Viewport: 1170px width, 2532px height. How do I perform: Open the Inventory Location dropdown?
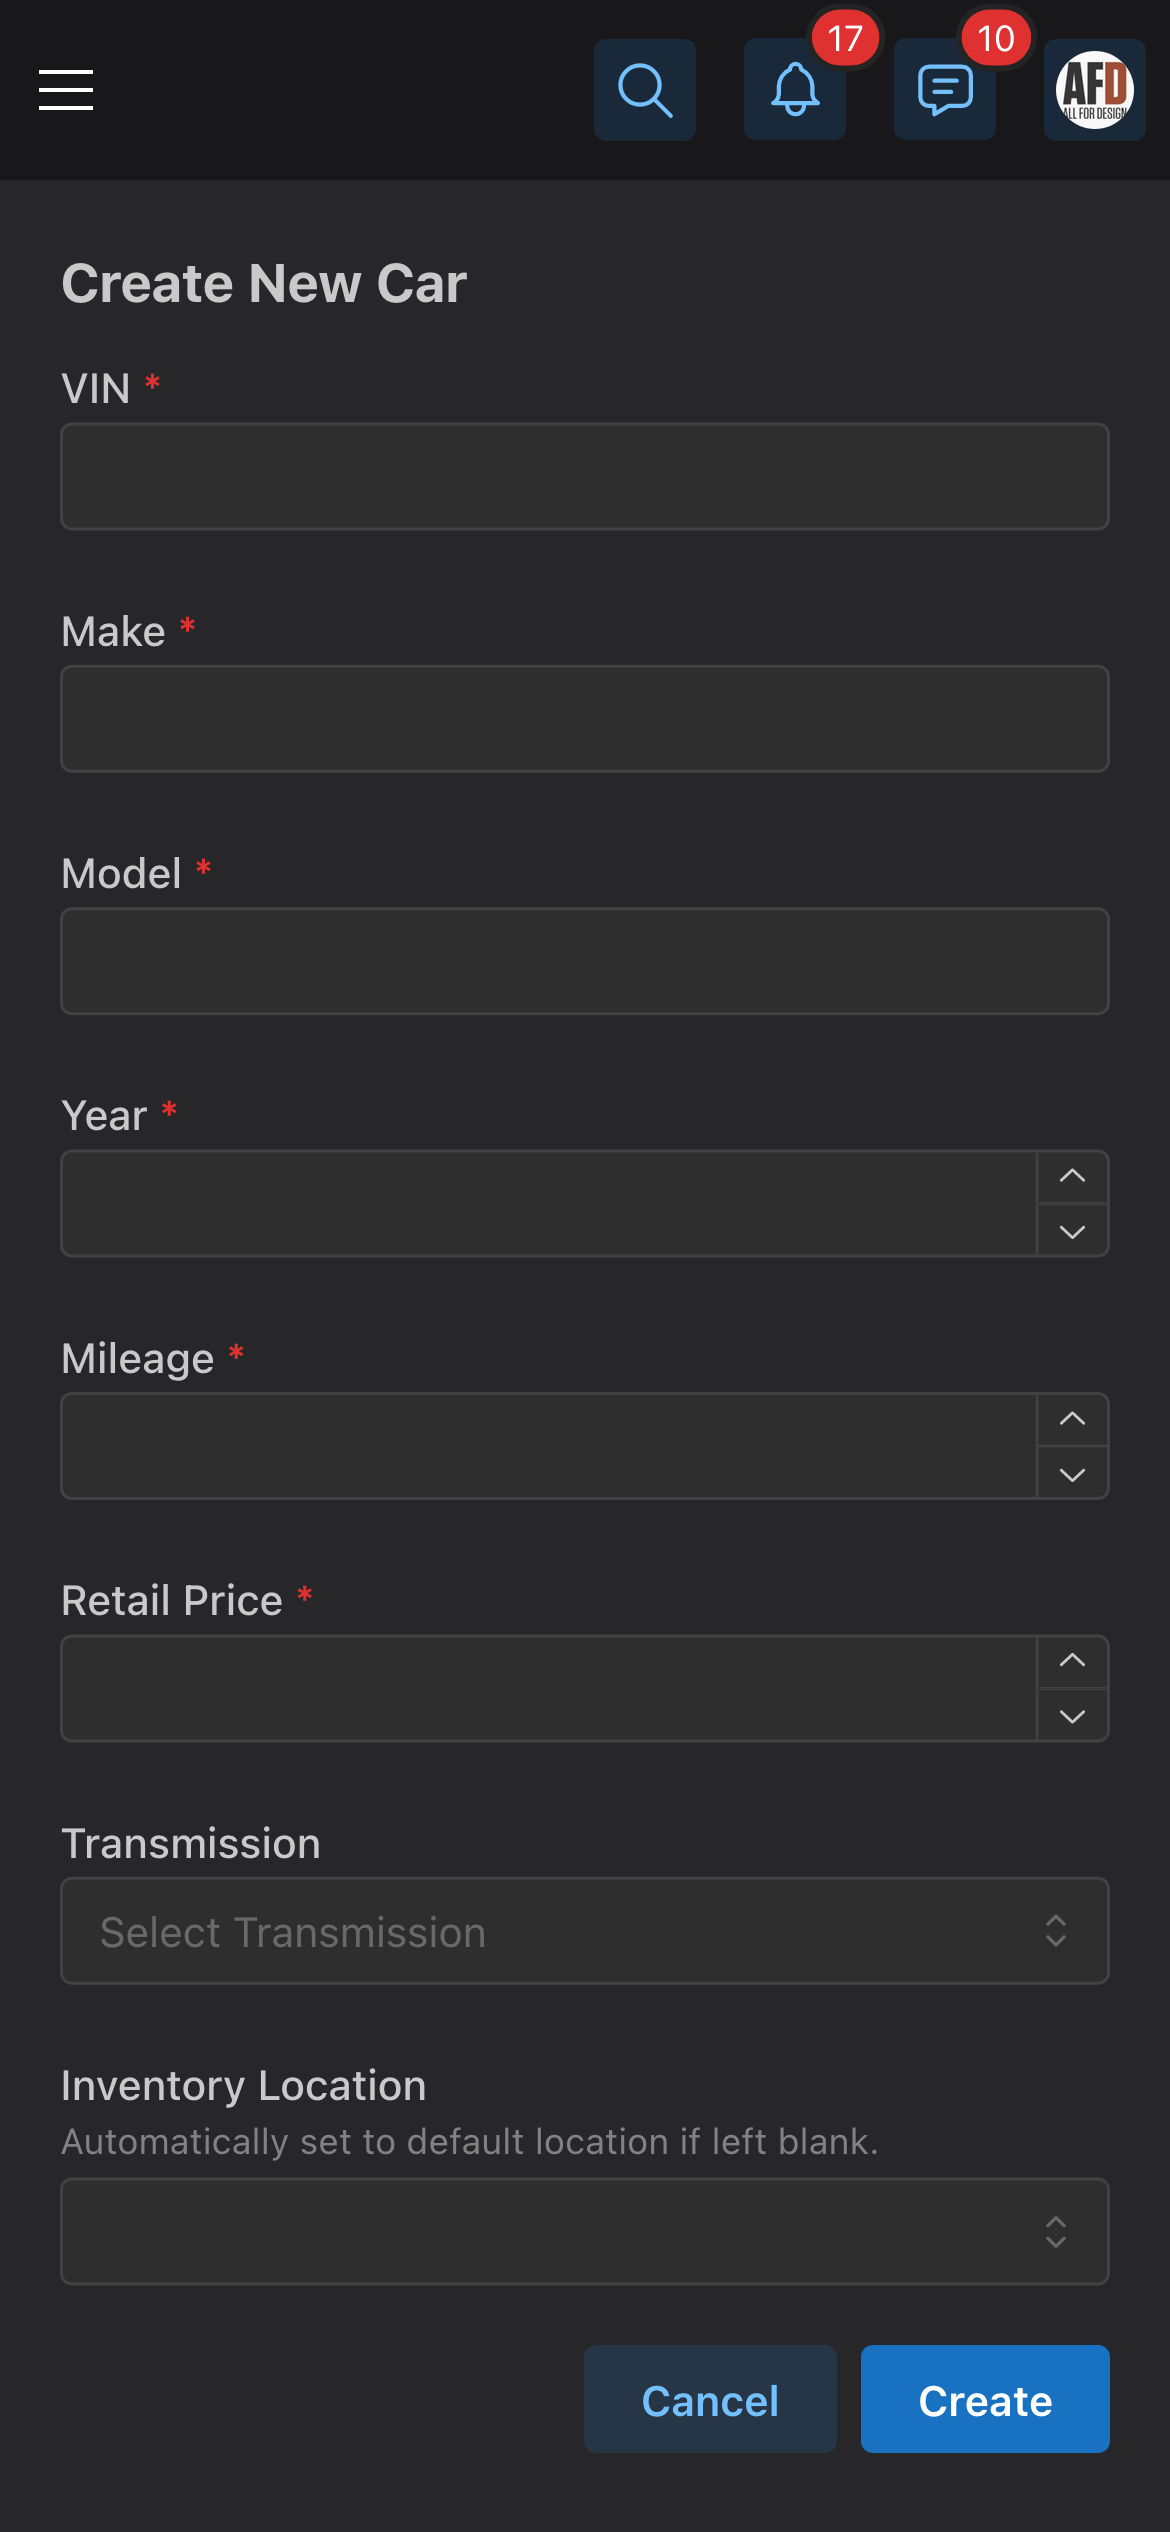(585, 2231)
